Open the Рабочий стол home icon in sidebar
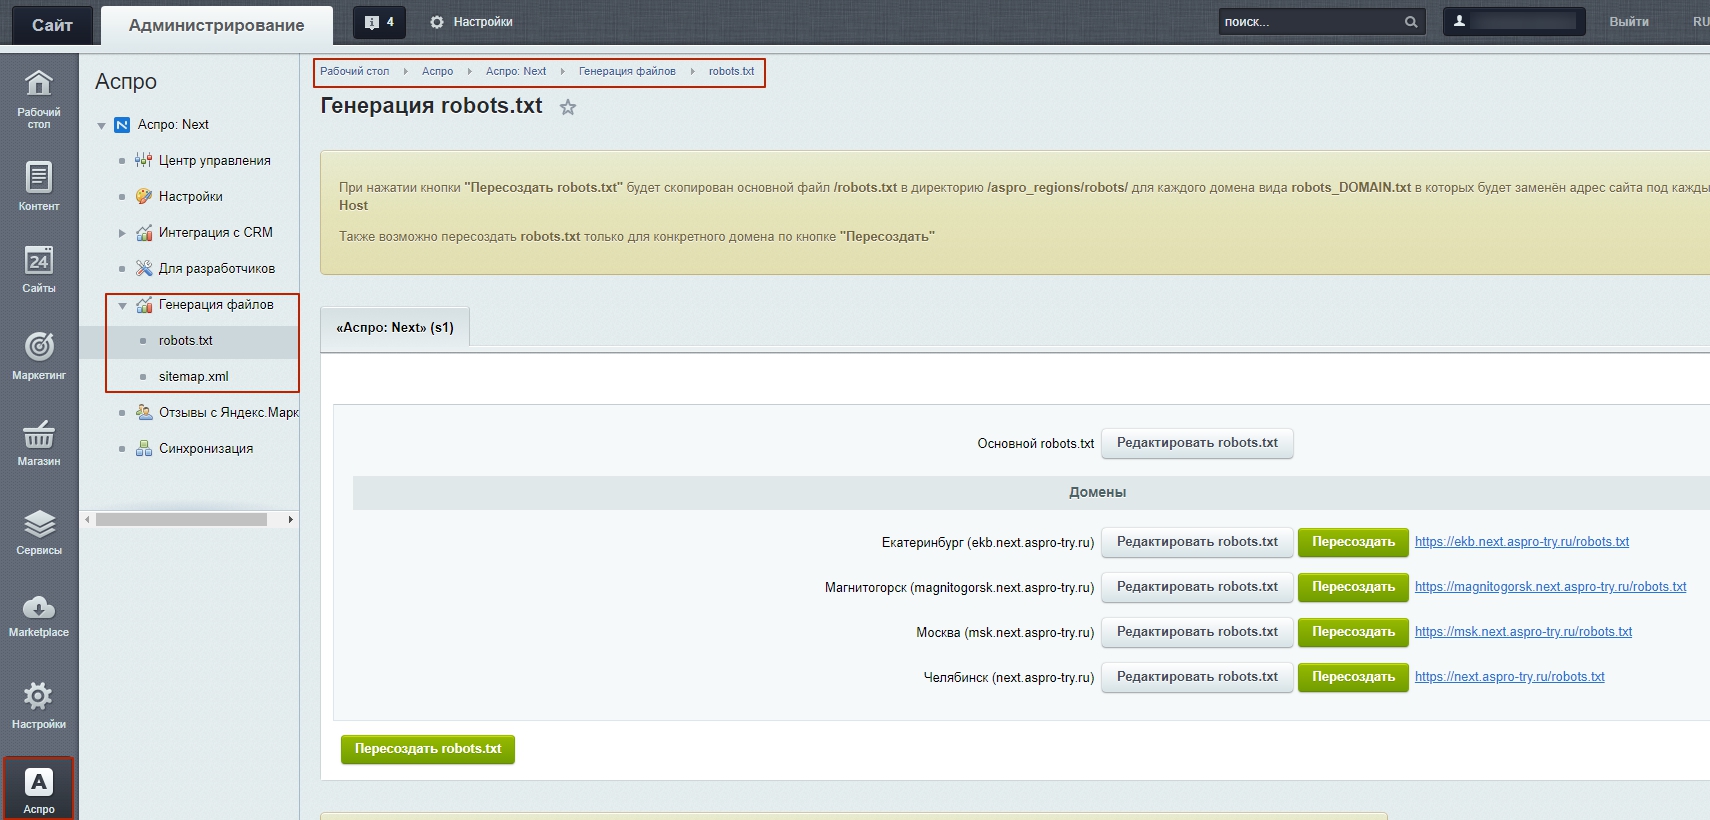The image size is (1710, 820). click(x=39, y=83)
